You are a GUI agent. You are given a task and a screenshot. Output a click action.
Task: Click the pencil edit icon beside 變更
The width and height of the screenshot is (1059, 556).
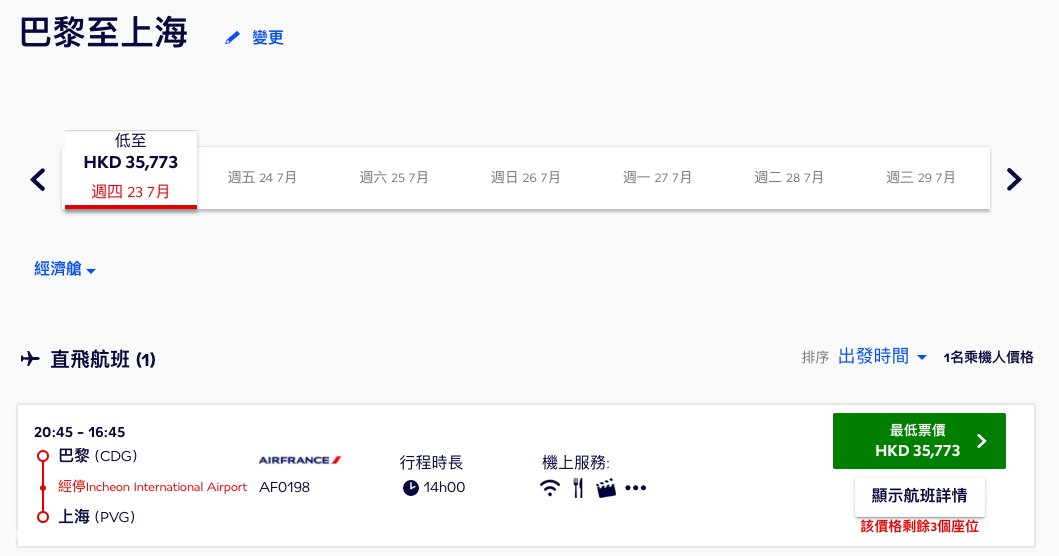pyautogui.click(x=232, y=38)
